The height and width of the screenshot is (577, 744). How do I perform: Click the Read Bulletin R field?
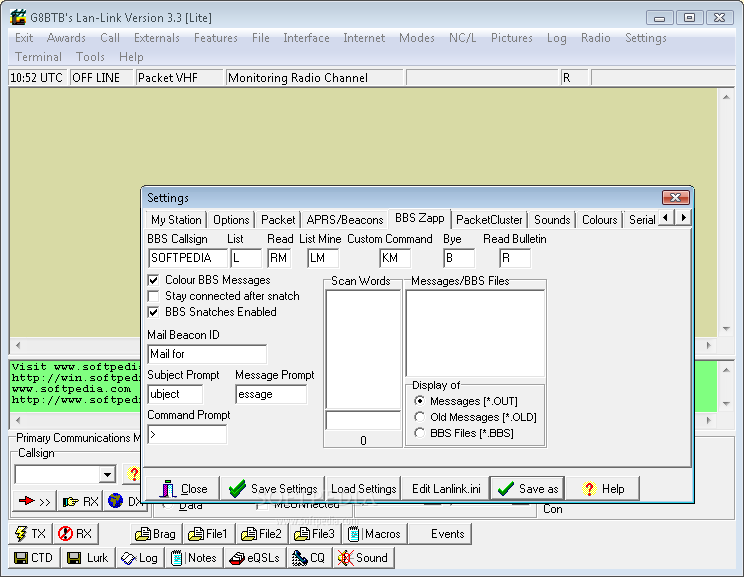(x=515, y=258)
